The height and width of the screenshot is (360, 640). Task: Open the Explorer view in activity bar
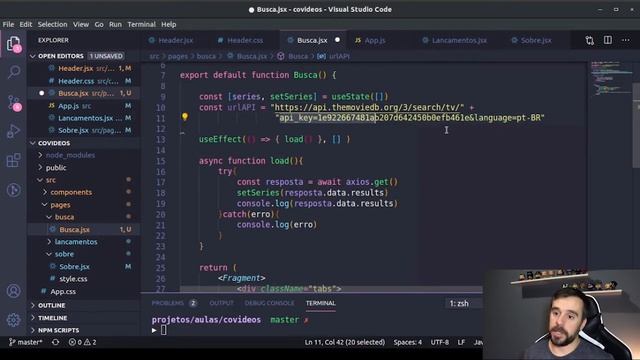(13, 43)
